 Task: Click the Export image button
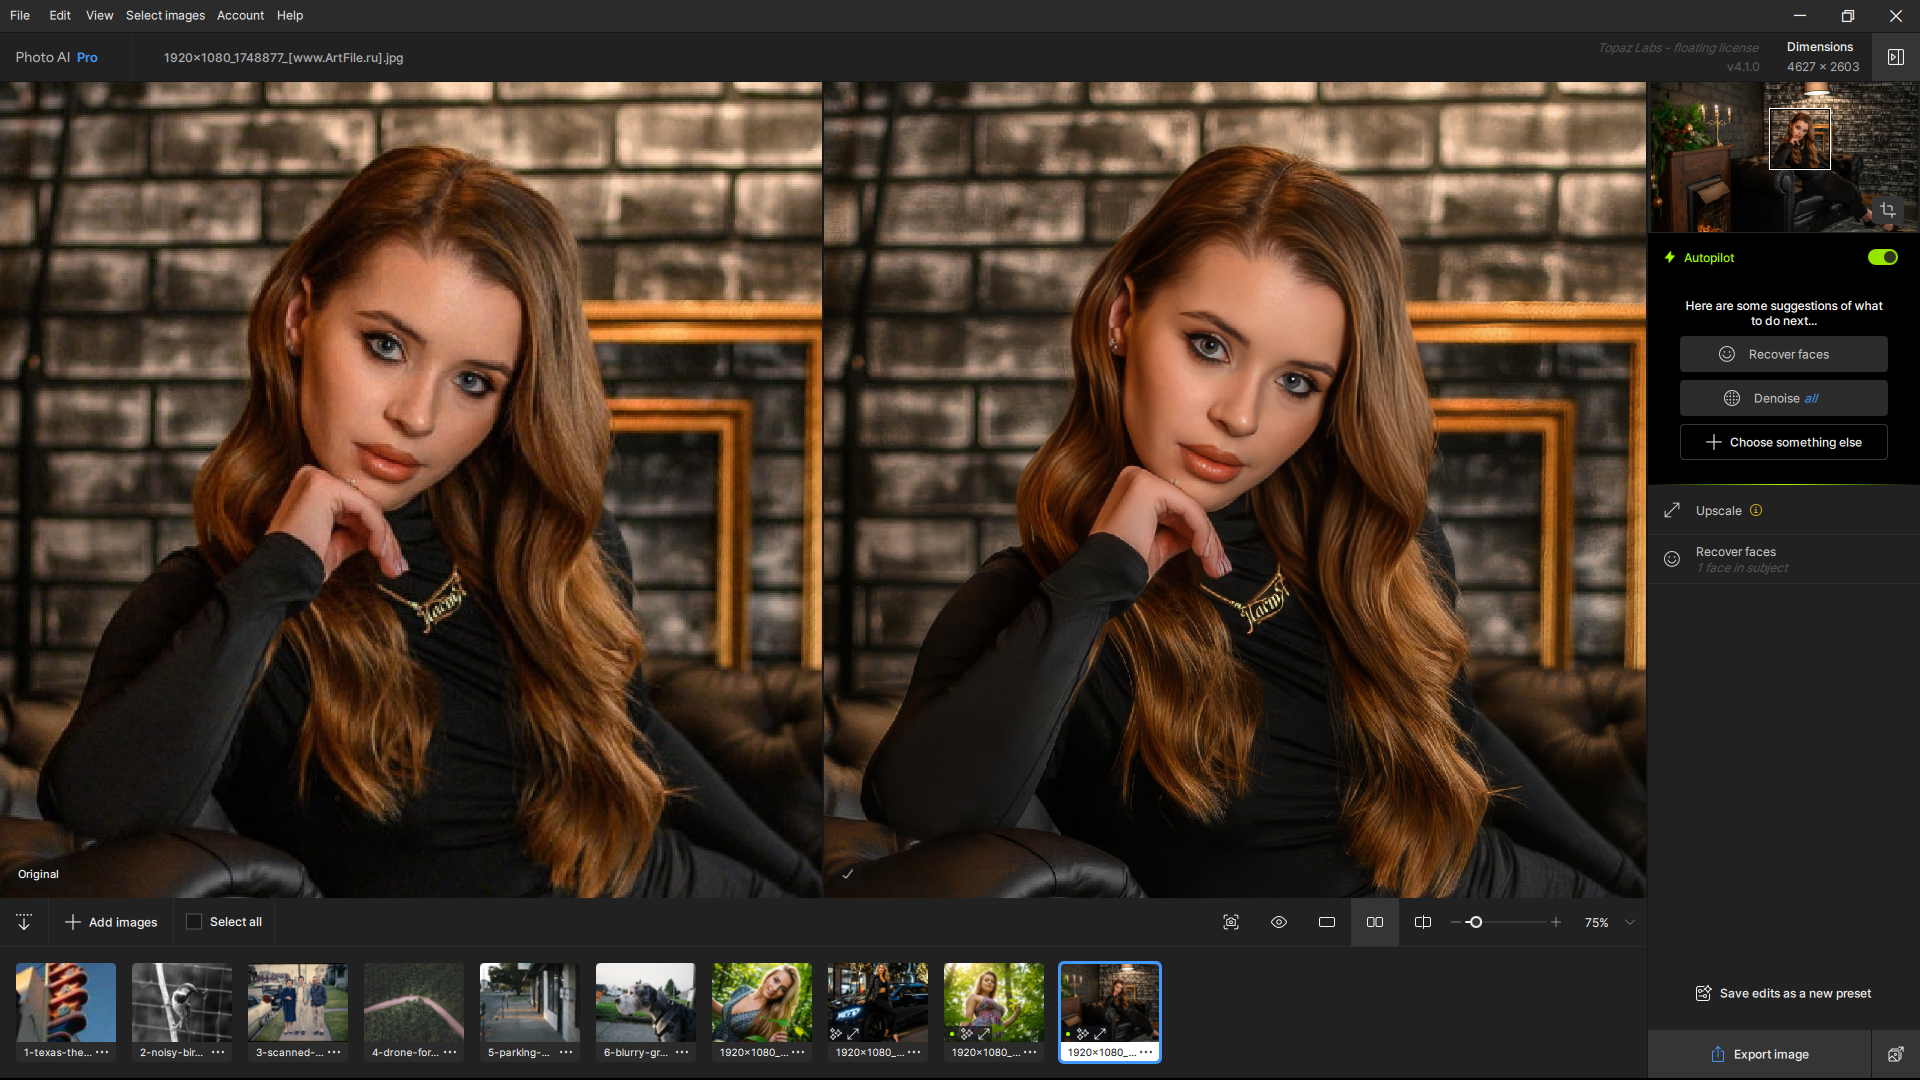pos(1759,1054)
